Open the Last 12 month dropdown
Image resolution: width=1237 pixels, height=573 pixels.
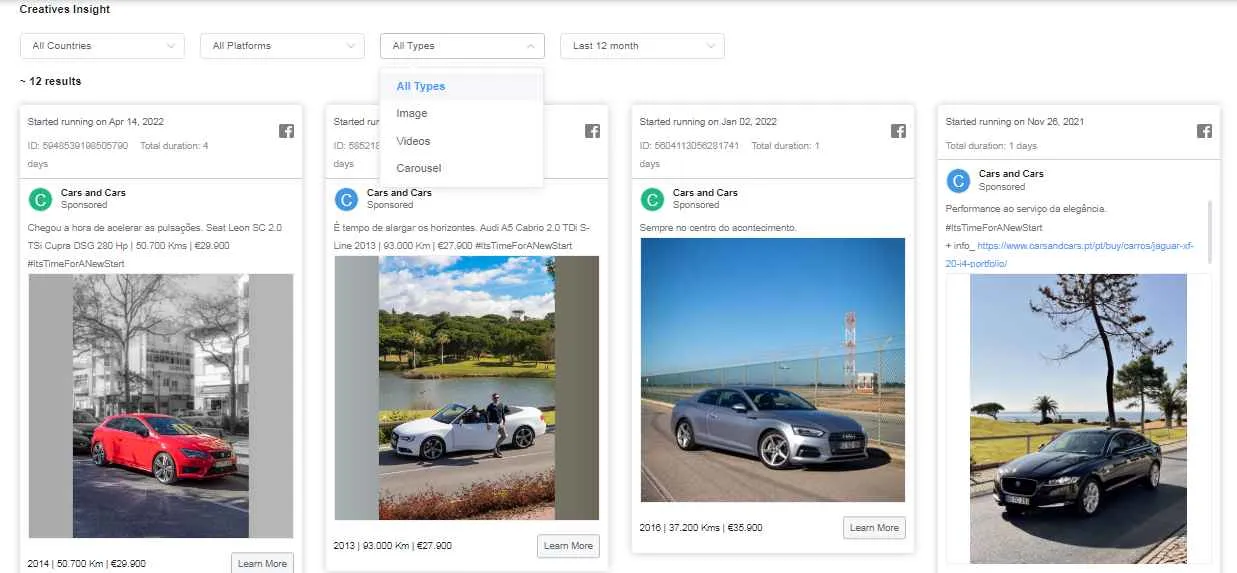point(642,46)
